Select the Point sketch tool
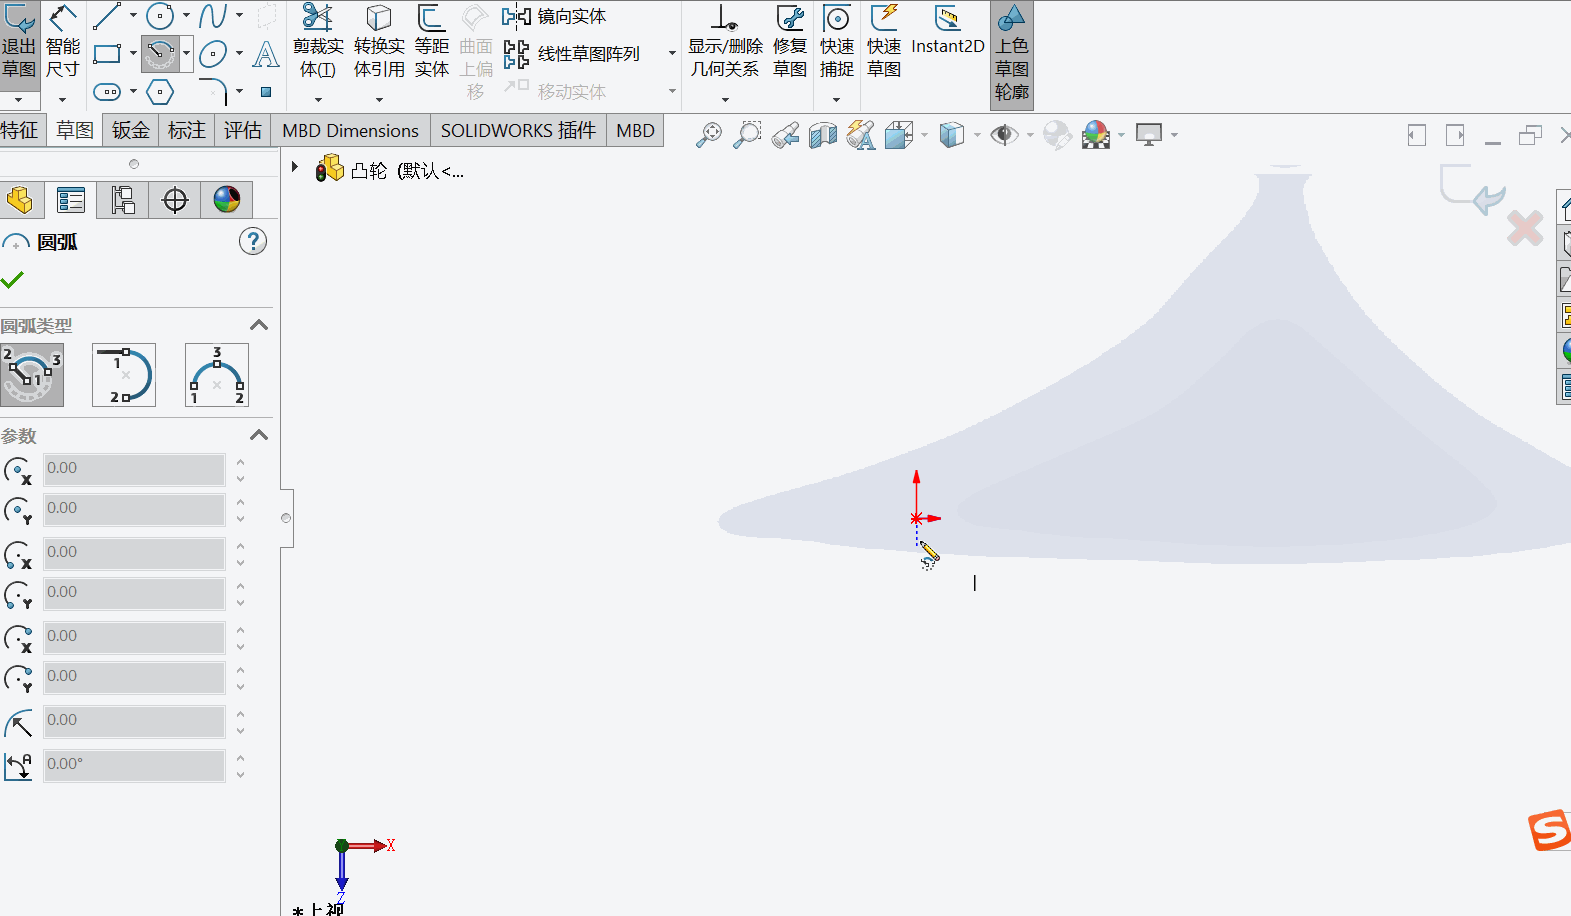 (266, 92)
